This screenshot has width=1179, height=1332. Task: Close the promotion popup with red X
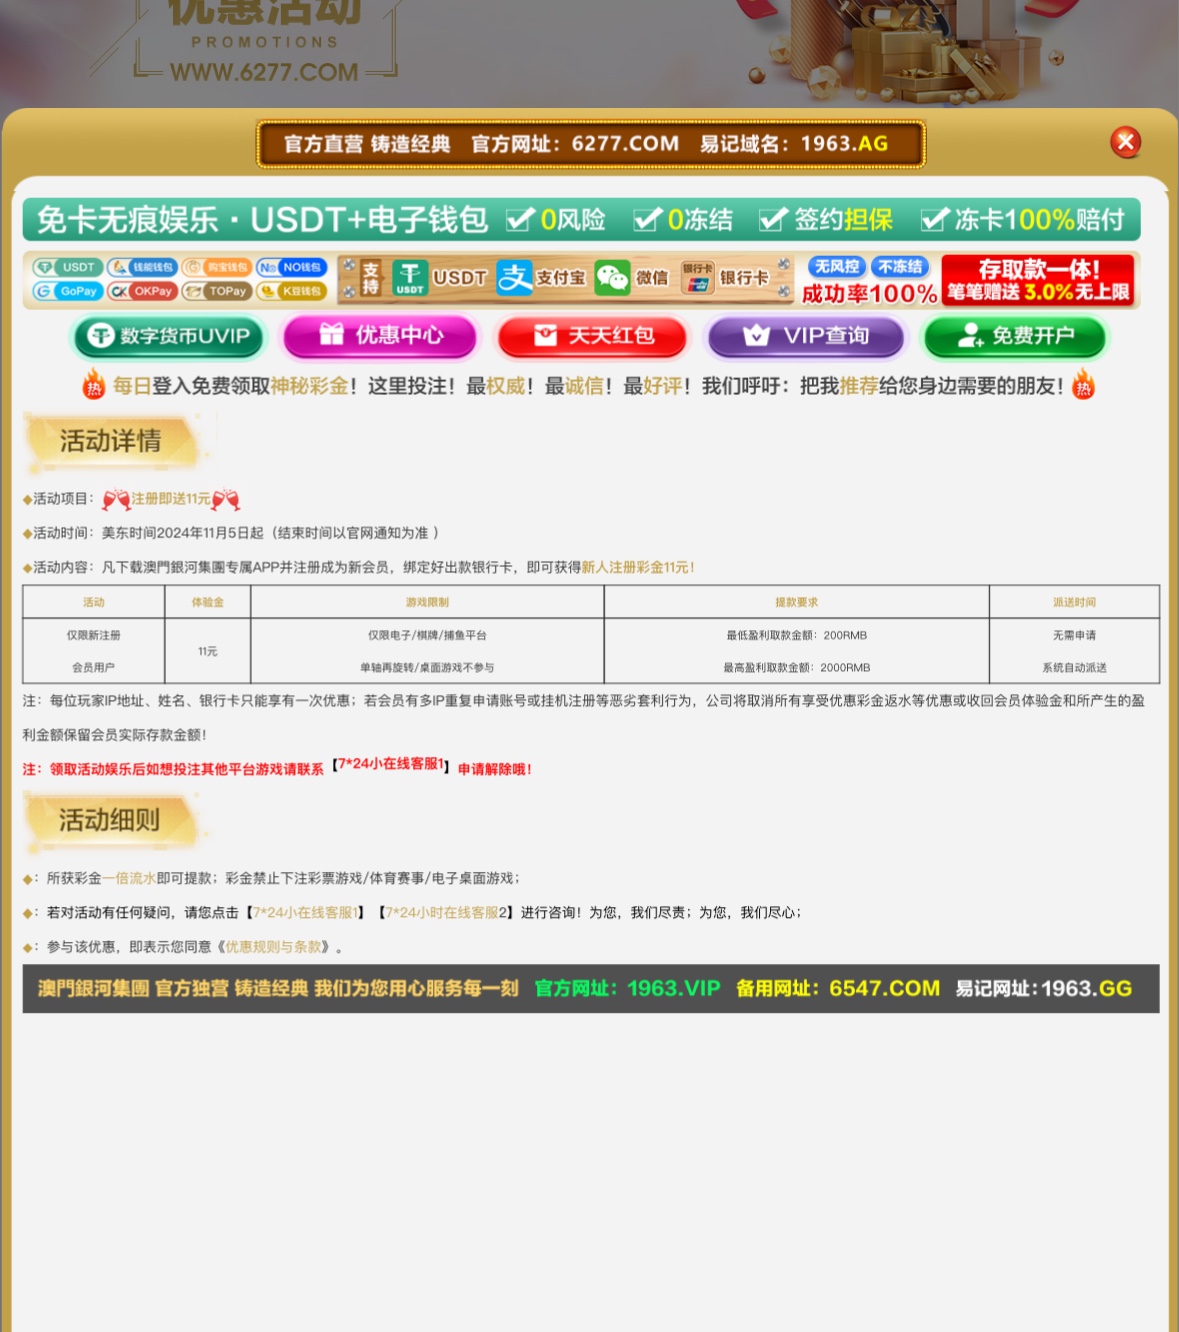point(1125,142)
